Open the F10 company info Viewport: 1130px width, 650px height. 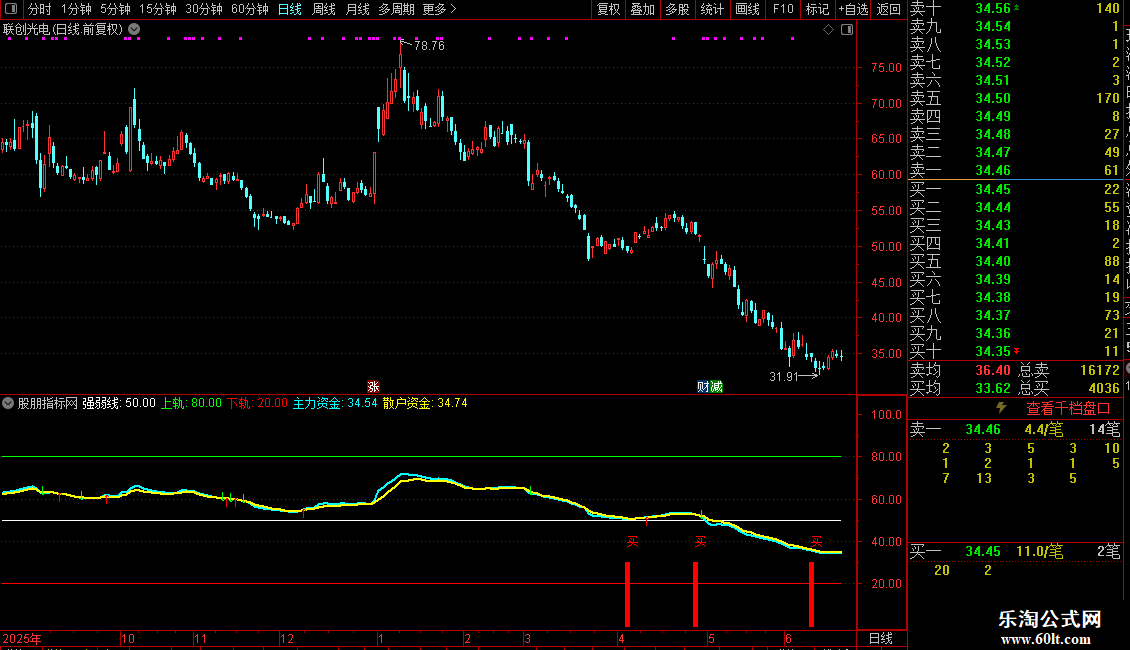tap(783, 9)
